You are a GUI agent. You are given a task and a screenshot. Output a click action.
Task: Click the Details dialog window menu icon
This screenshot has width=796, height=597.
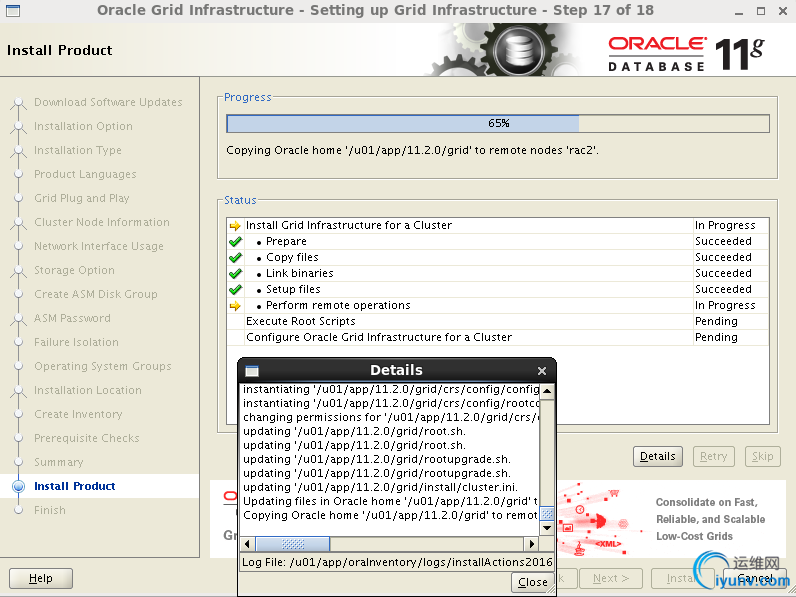(252, 371)
